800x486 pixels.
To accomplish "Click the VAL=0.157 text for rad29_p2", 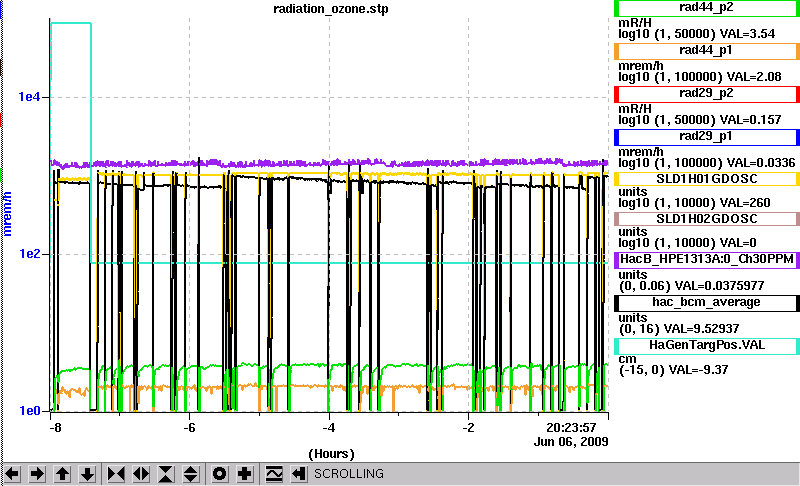I will [x=750, y=120].
